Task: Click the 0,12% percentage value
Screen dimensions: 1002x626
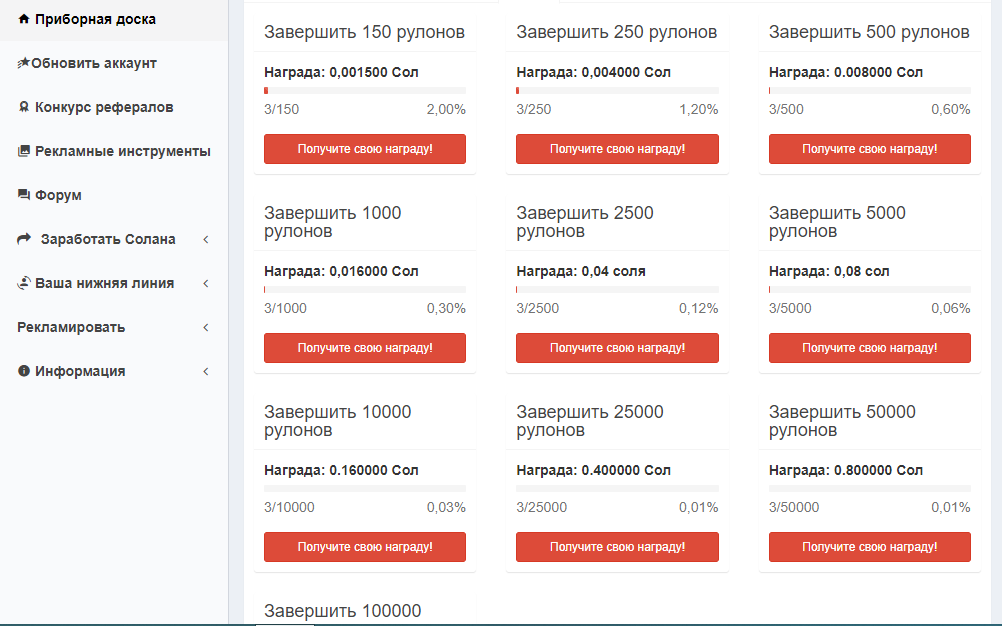Action: tap(698, 309)
